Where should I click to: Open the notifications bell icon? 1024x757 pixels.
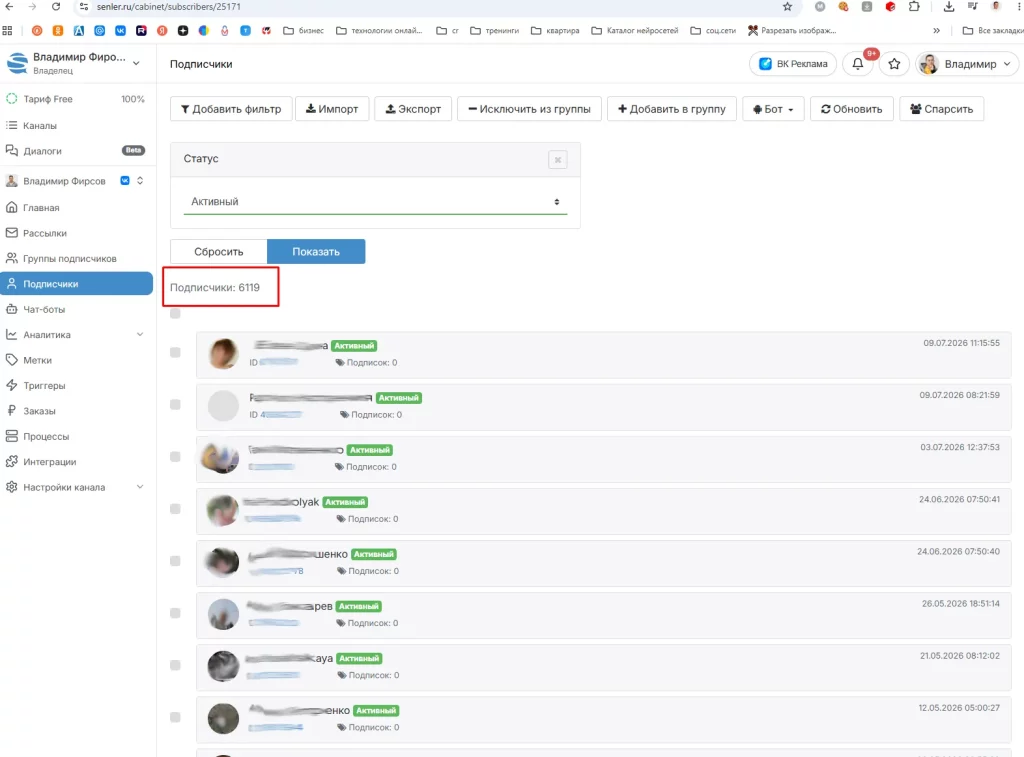pyautogui.click(x=857, y=64)
